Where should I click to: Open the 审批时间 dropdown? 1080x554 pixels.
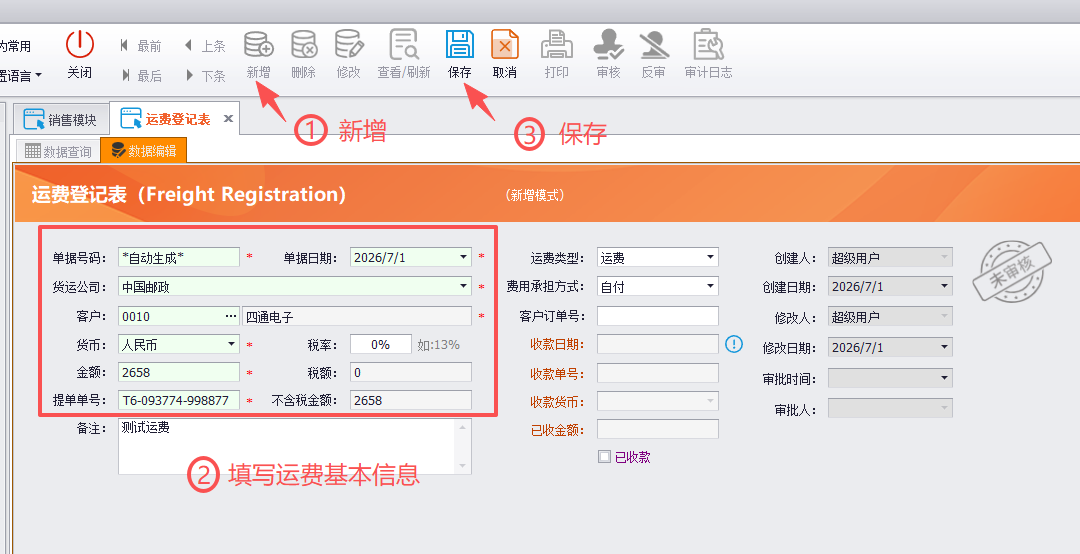tap(944, 378)
